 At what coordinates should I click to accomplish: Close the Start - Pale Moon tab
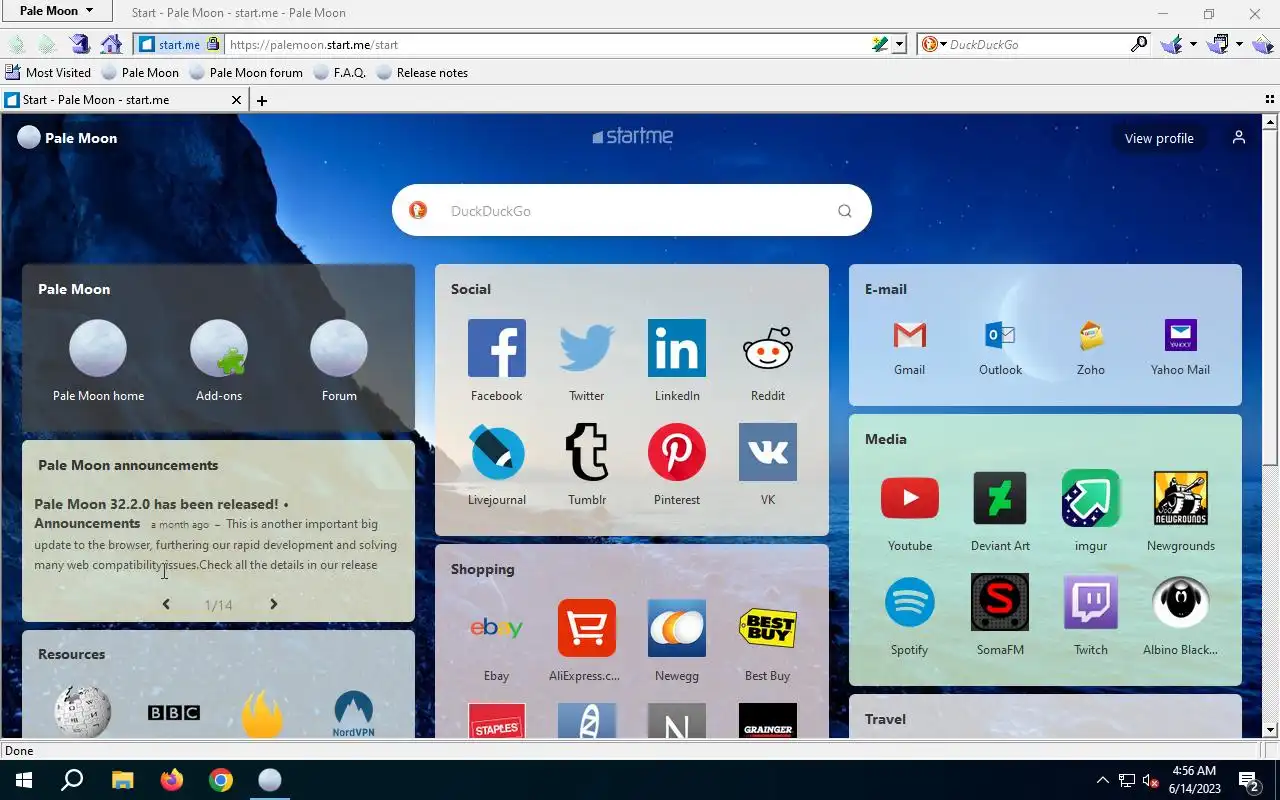(236, 100)
